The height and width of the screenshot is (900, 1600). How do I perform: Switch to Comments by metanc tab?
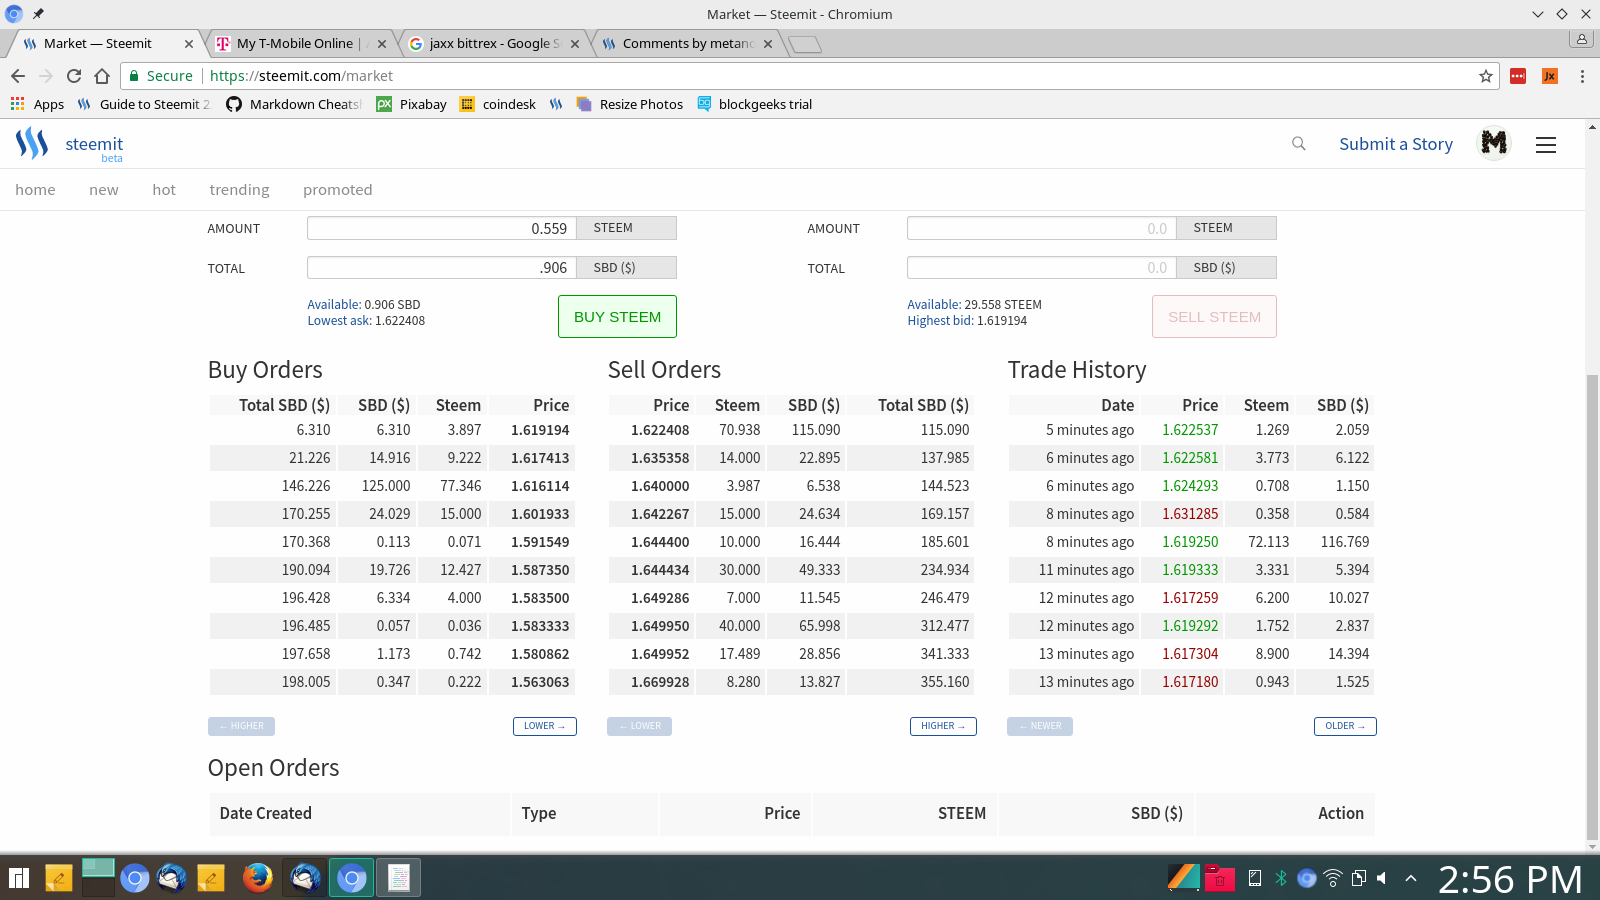(x=687, y=44)
